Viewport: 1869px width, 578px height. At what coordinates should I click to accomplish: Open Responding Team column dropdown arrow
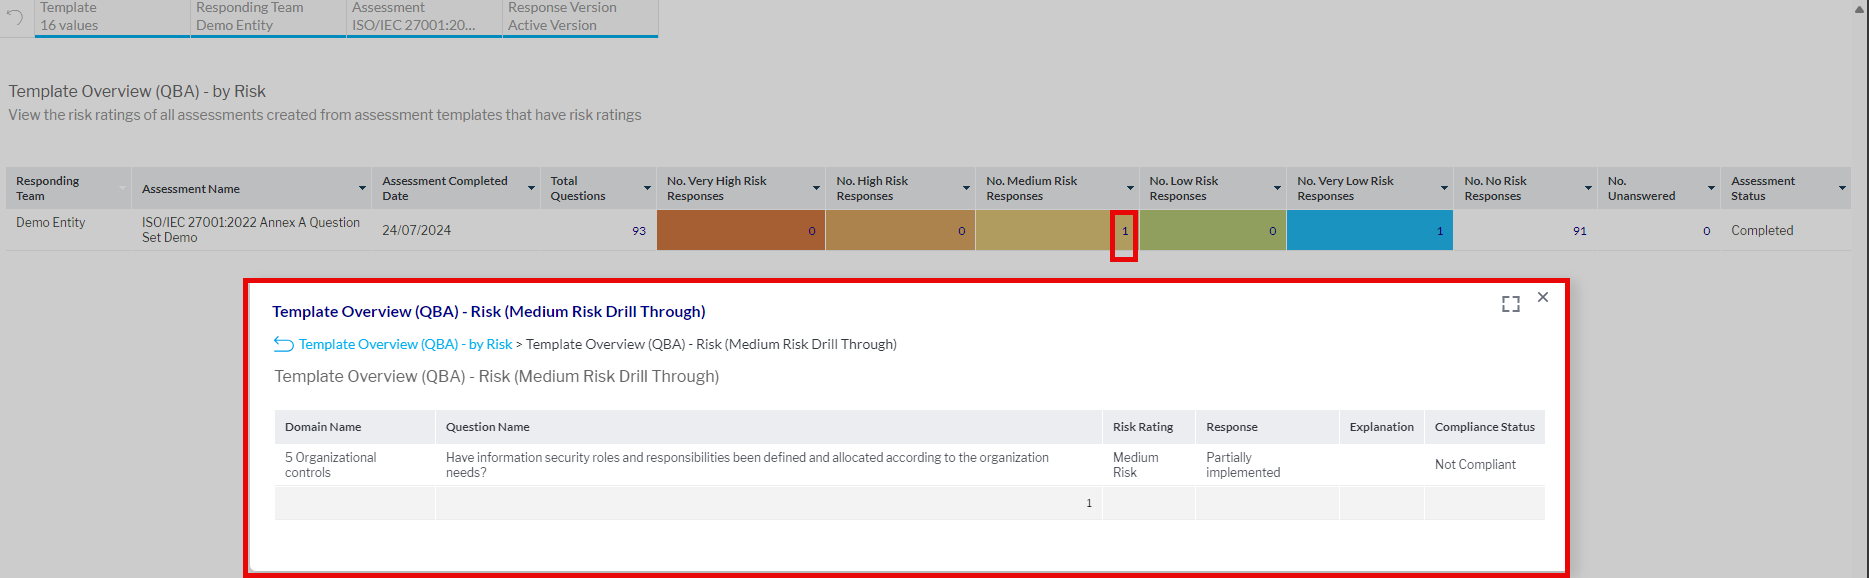pos(123,188)
